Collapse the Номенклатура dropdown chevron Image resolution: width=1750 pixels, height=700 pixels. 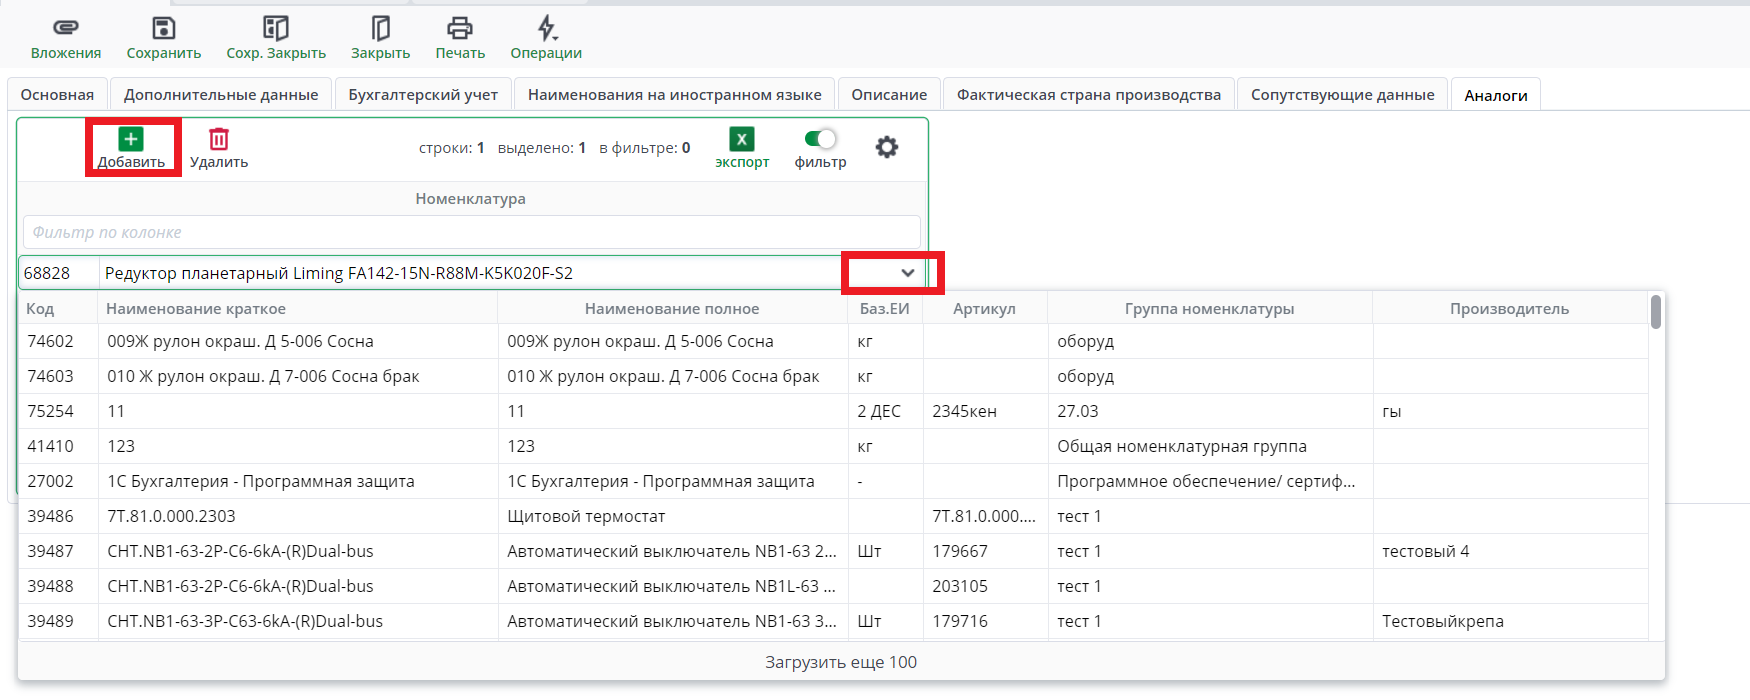point(907,273)
